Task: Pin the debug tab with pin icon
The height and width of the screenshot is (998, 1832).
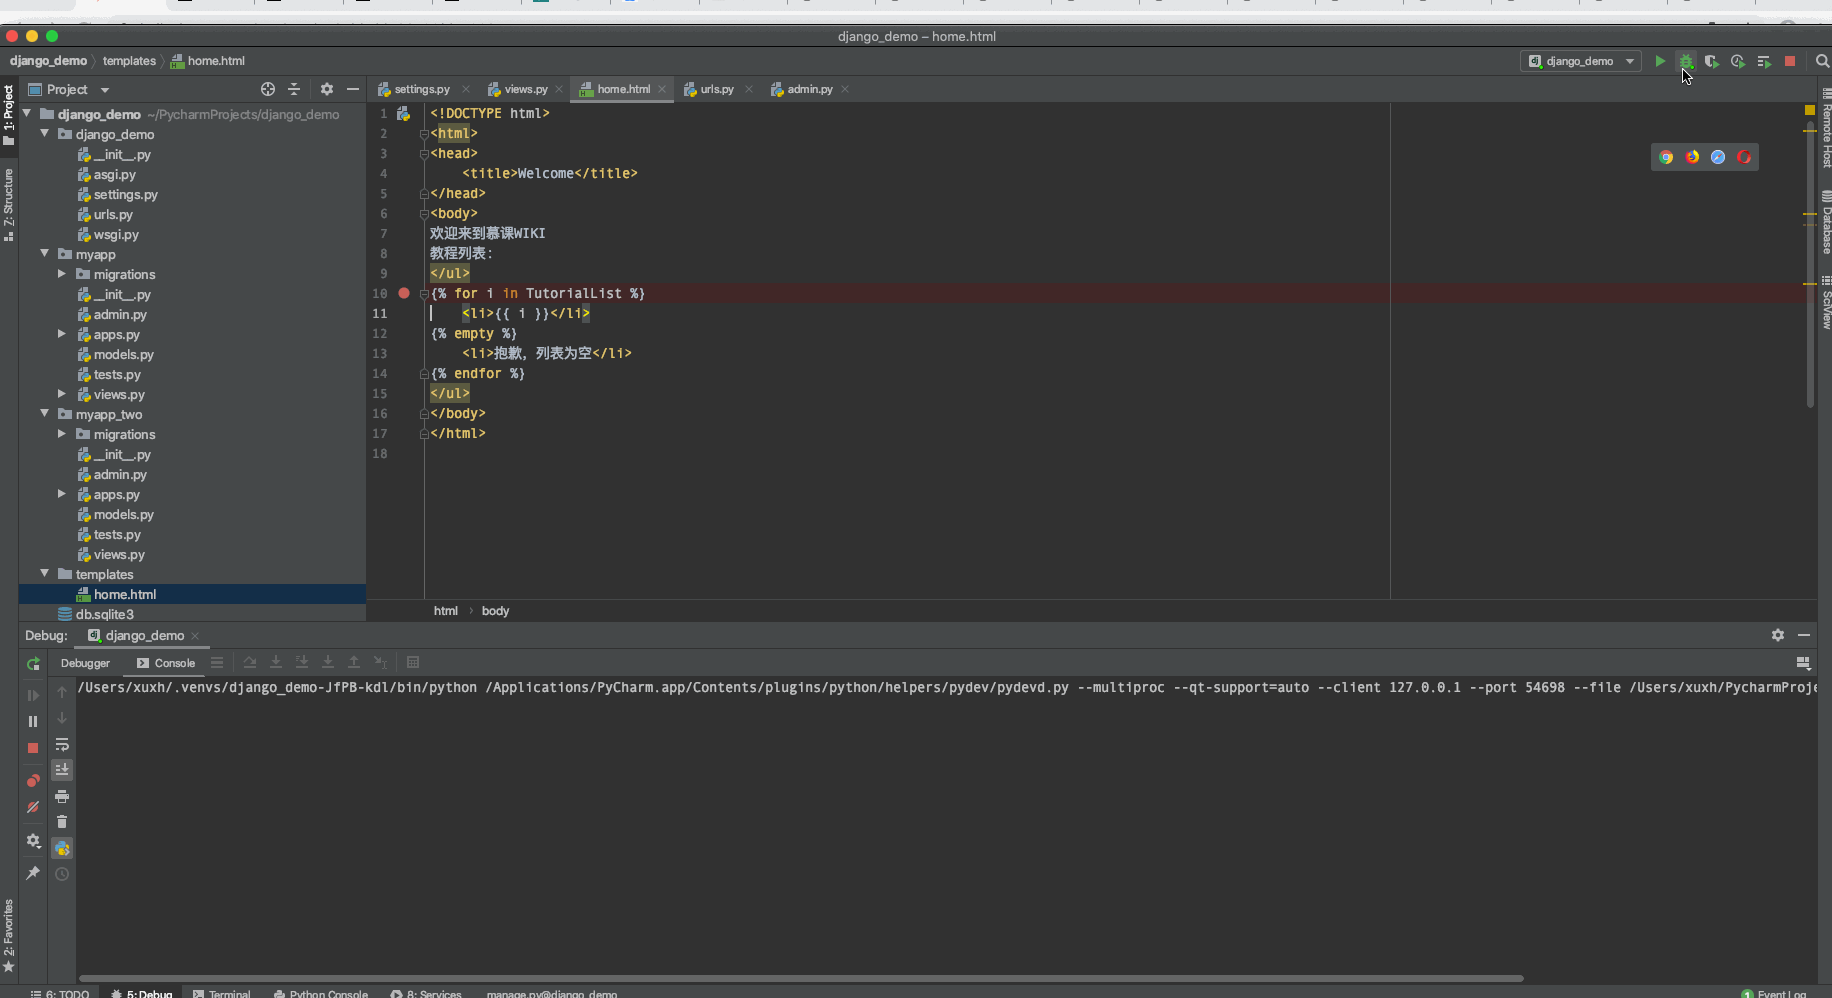Action: [x=33, y=873]
